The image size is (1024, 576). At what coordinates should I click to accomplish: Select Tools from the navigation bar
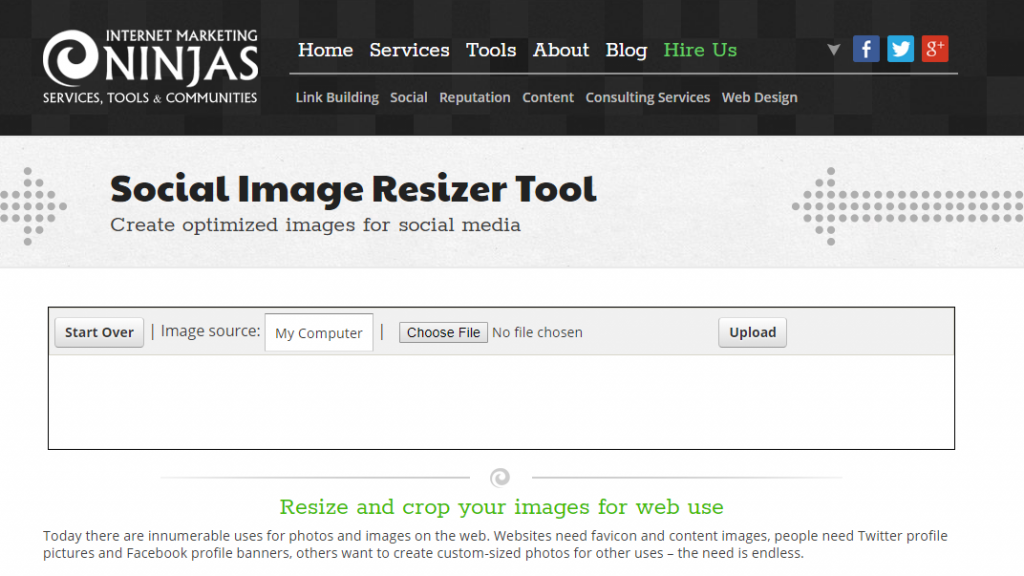point(491,50)
